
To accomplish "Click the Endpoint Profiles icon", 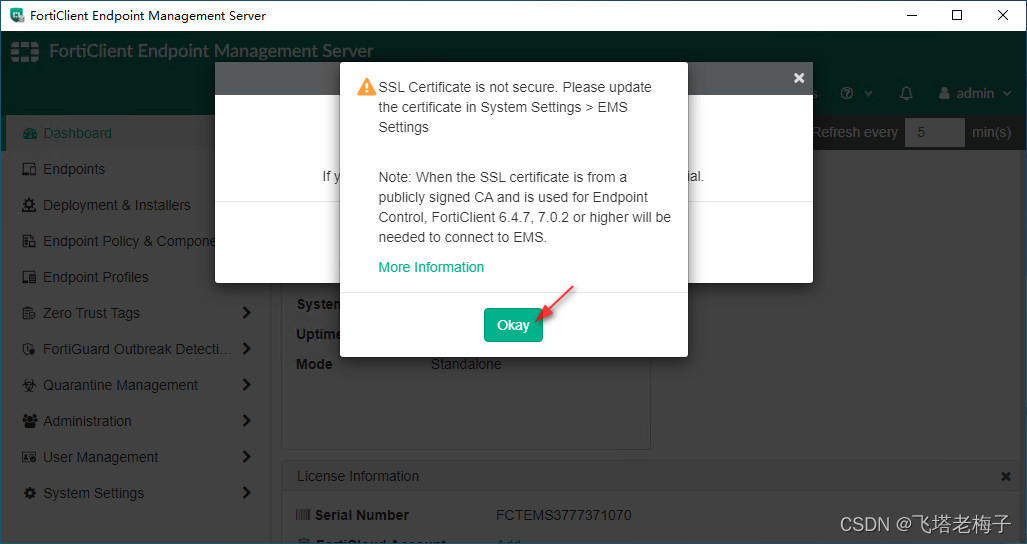I will tap(29, 278).
